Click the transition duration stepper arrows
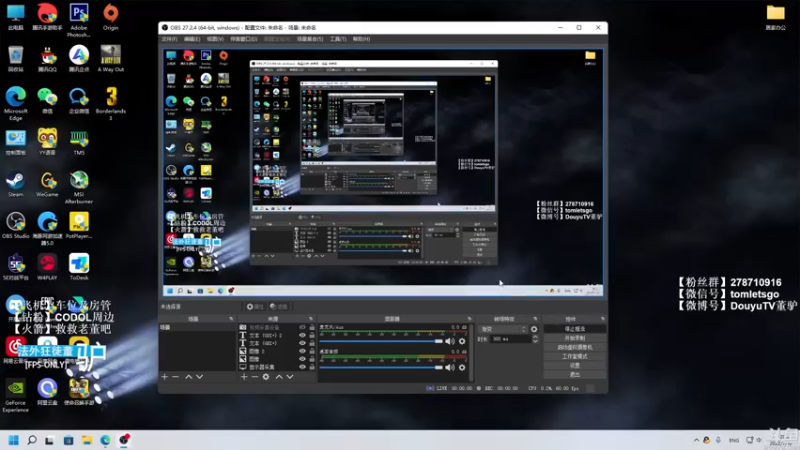 tap(535, 339)
